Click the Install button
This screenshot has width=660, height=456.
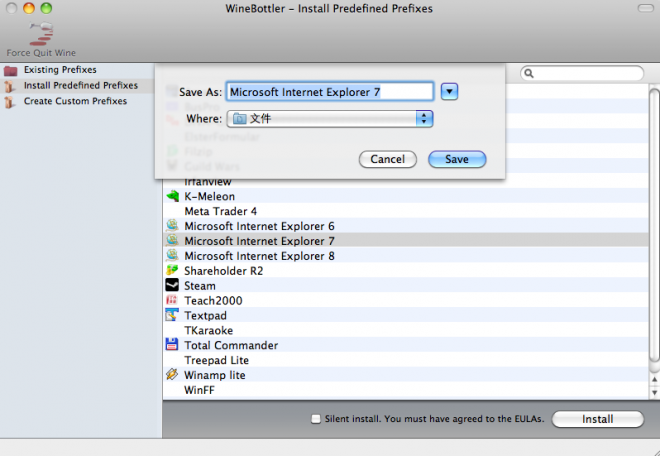(x=597, y=419)
